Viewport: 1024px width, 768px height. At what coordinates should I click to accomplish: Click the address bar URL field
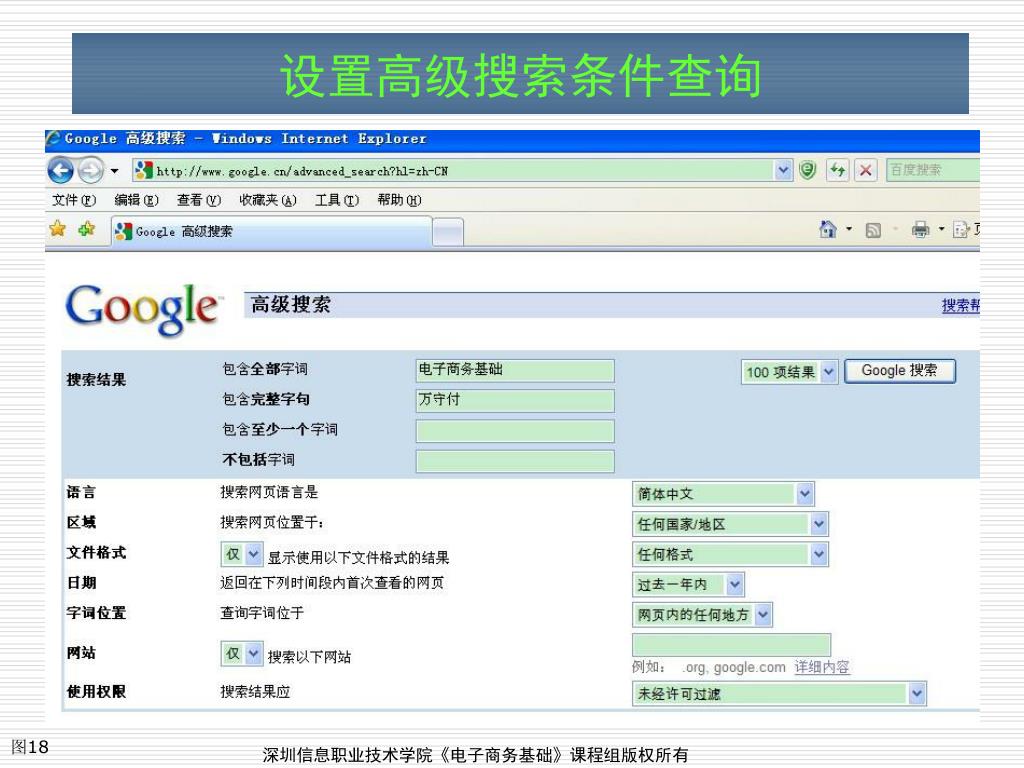coord(454,171)
